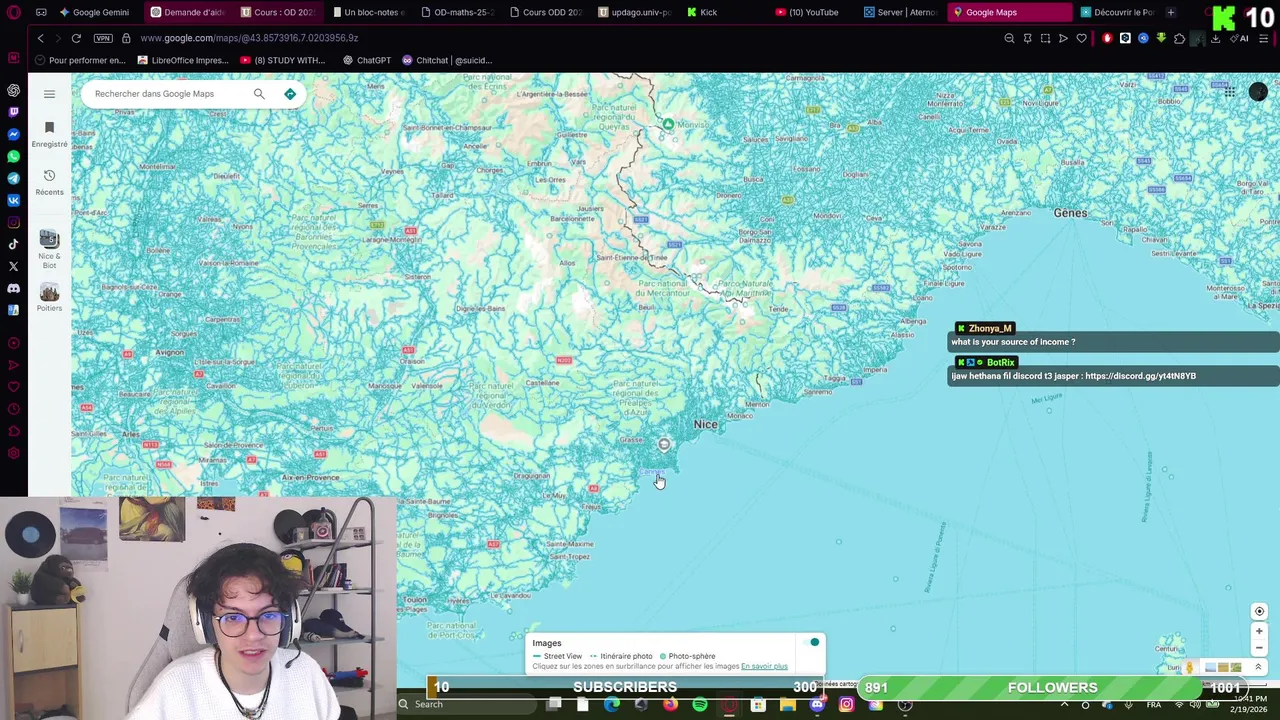
Task: Expand the map layers strip chevron
Action: pyautogui.click(x=1258, y=667)
